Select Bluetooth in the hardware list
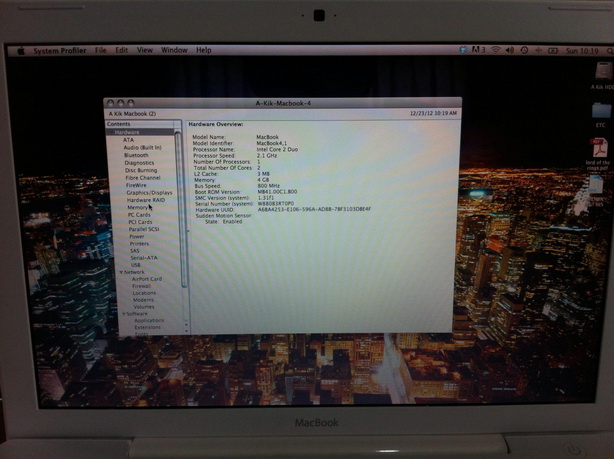 click(136, 155)
